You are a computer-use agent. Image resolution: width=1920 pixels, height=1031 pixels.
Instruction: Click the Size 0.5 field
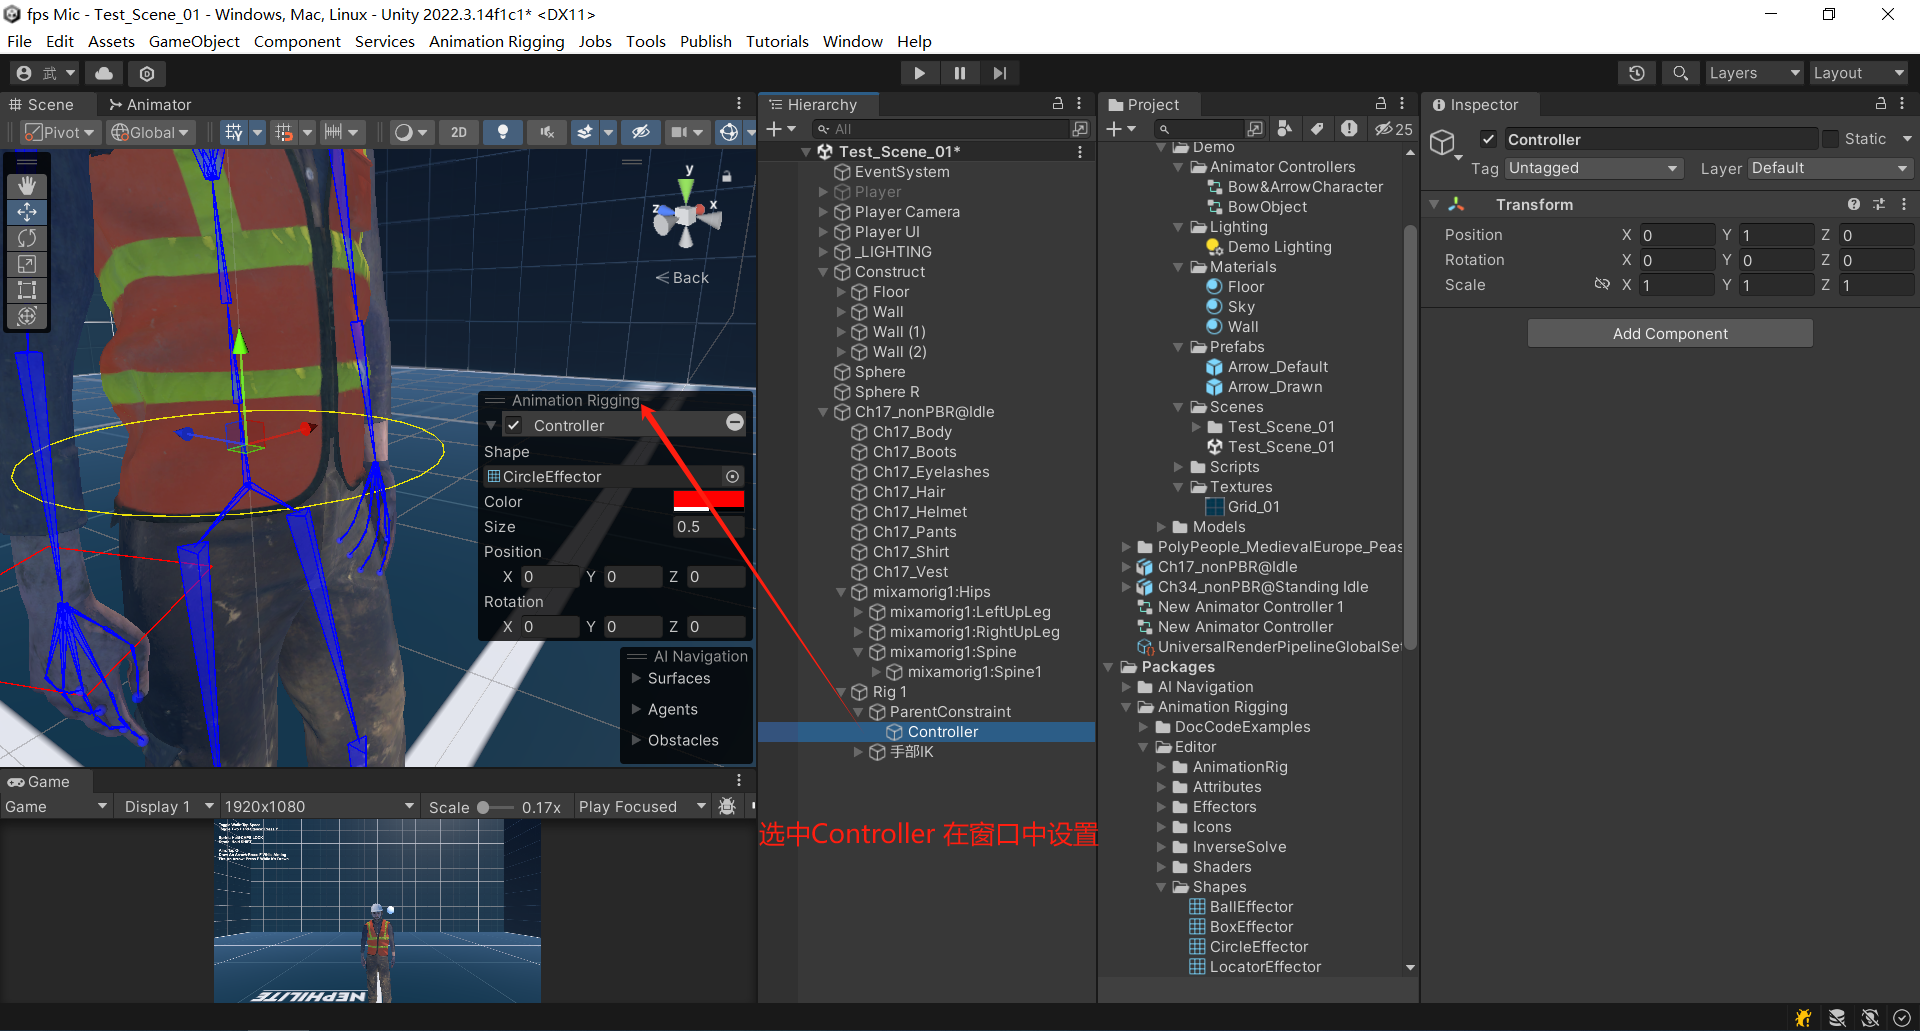point(709,526)
